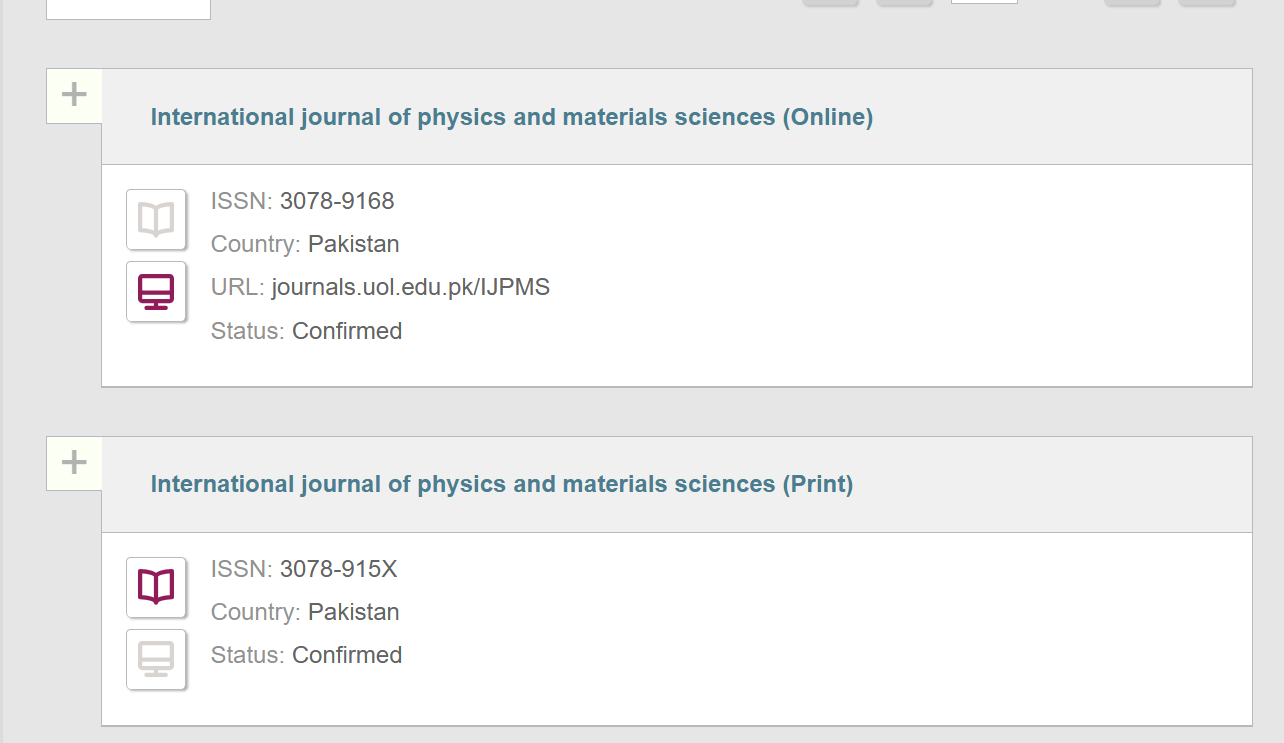Open the International journal of physics (Print) title
This screenshot has height=743, width=1284.
tap(501, 484)
